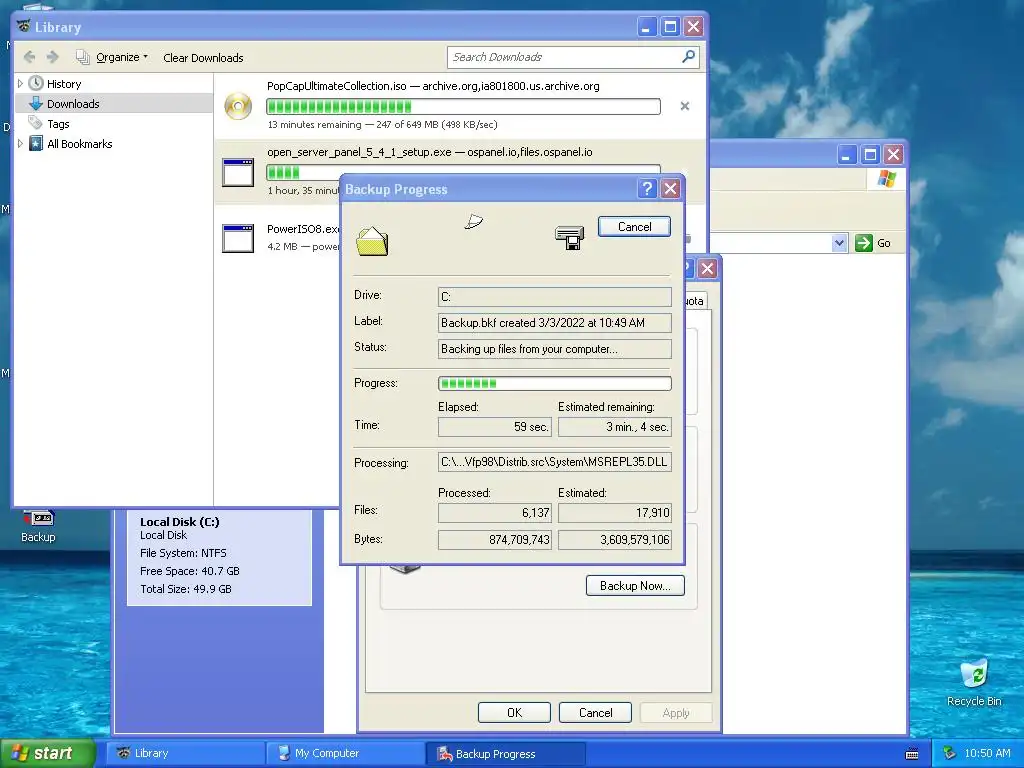Click the Local Disk (C:) details heading
Image resolution: width=1024 pixels, height=768 pixels.
(x=180, y=522)
